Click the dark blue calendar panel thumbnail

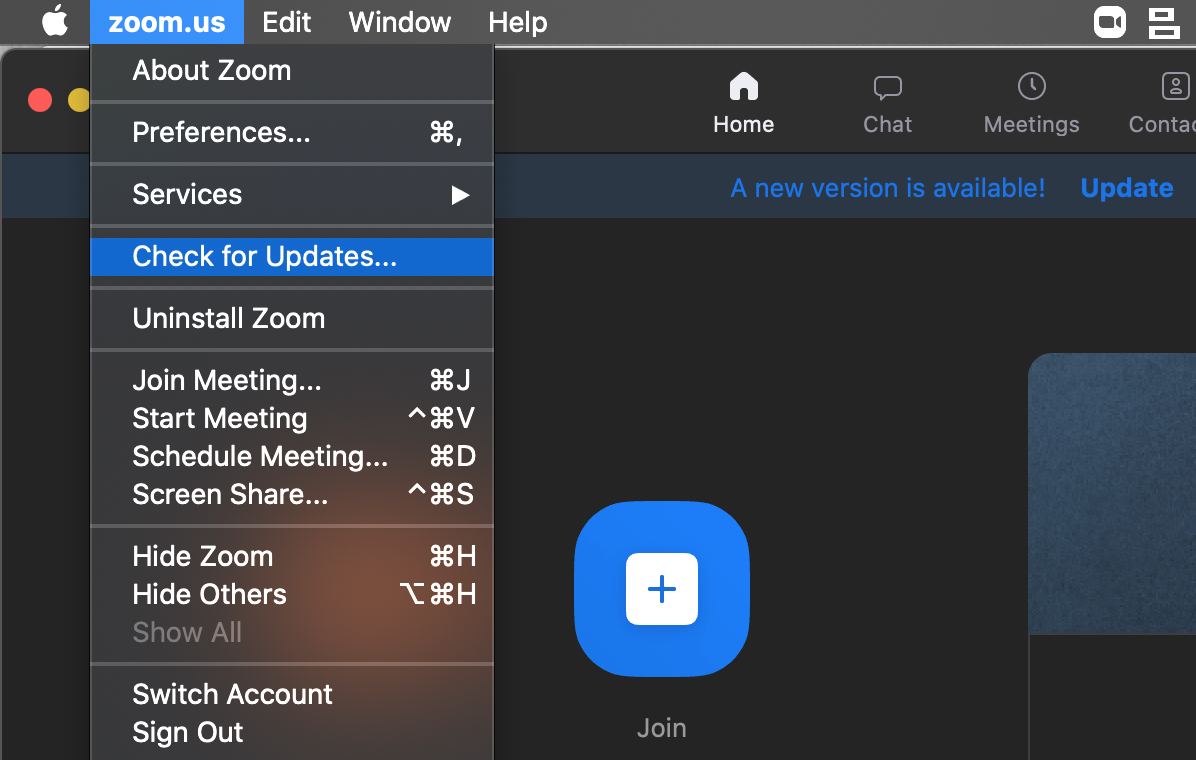[x=1112, y=494]
